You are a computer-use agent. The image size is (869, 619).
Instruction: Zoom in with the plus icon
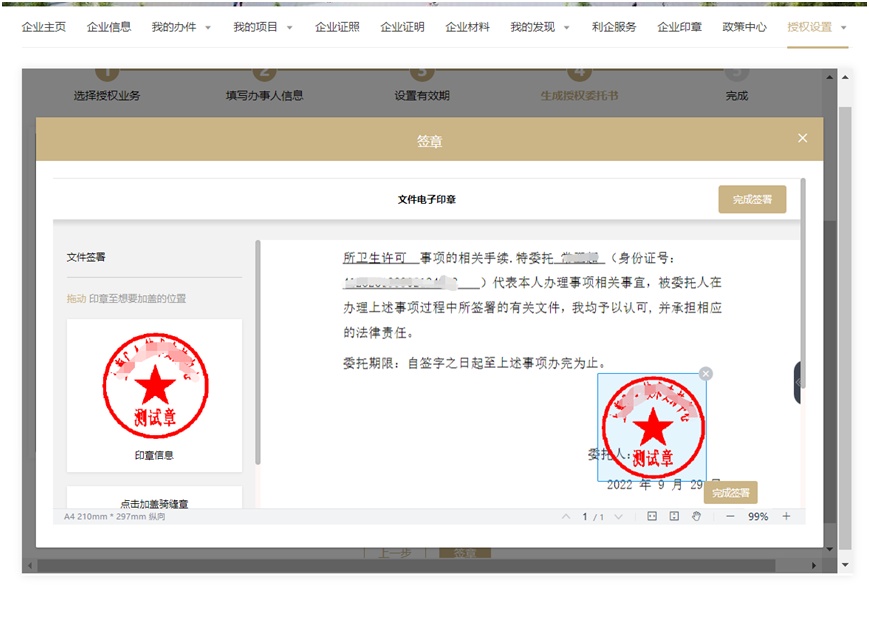[x=786, y=516]
